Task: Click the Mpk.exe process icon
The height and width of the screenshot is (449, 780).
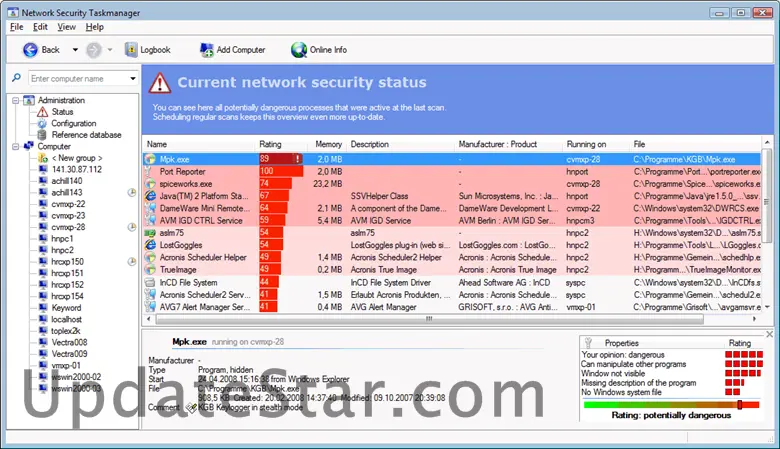Action: tap(150, 159)
